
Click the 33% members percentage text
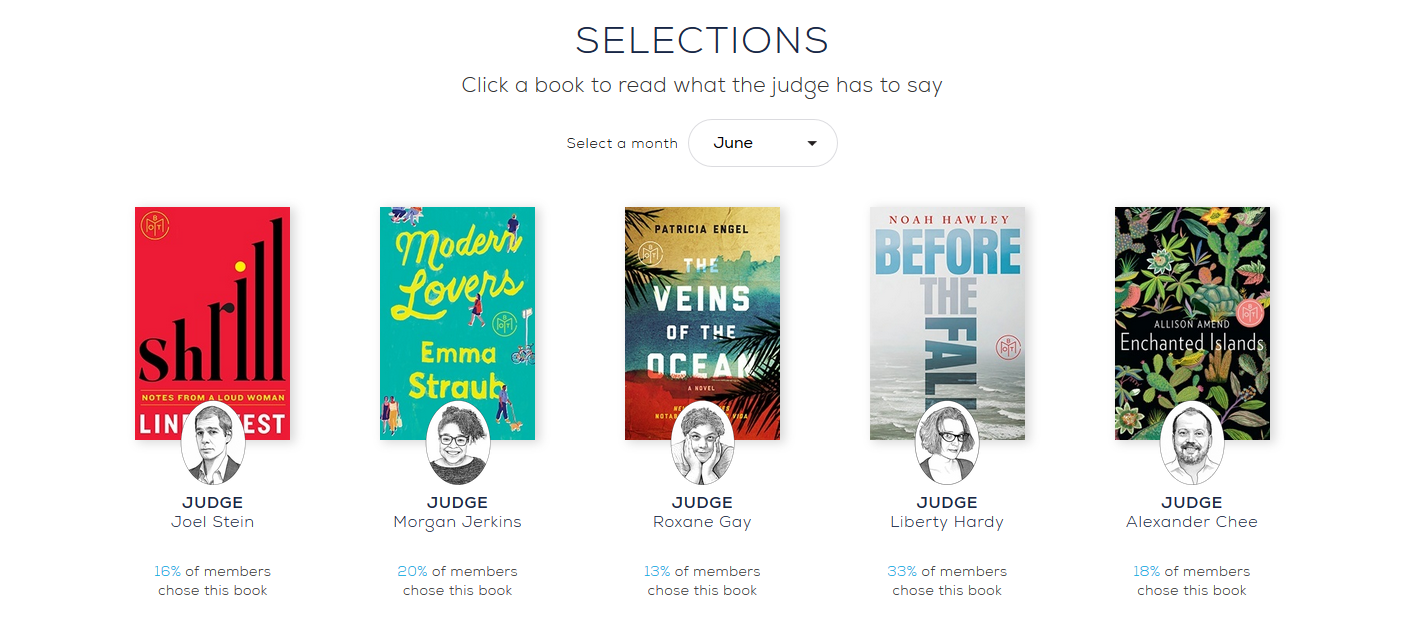point(902,571)
